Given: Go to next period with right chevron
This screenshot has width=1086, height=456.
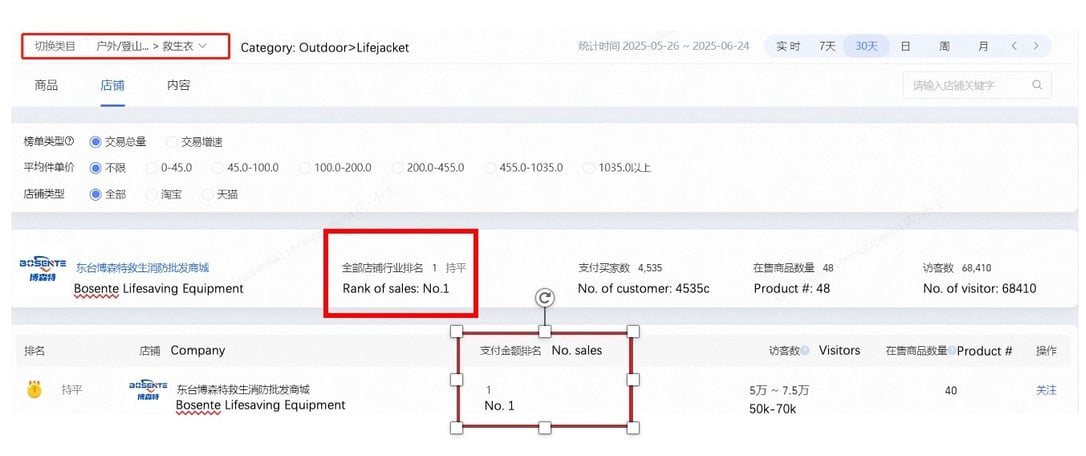Looking at the screenshot, I should (x=1036, y=46).
